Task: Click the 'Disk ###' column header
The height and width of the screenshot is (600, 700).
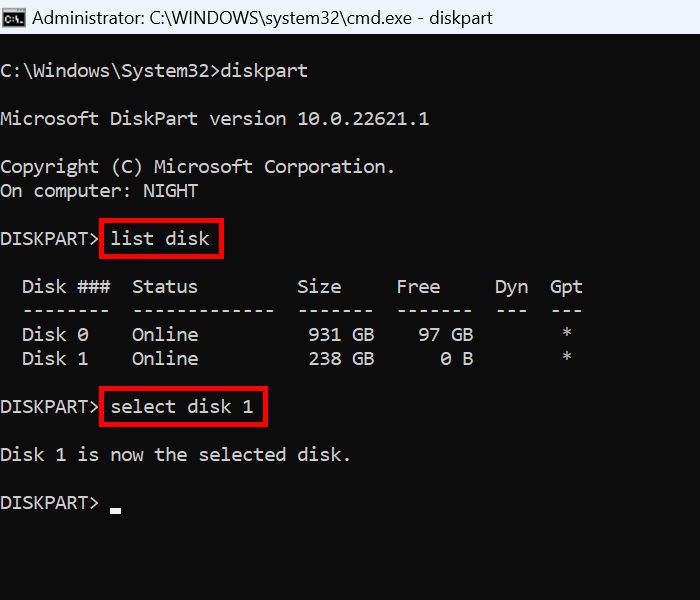Action: 66,287
